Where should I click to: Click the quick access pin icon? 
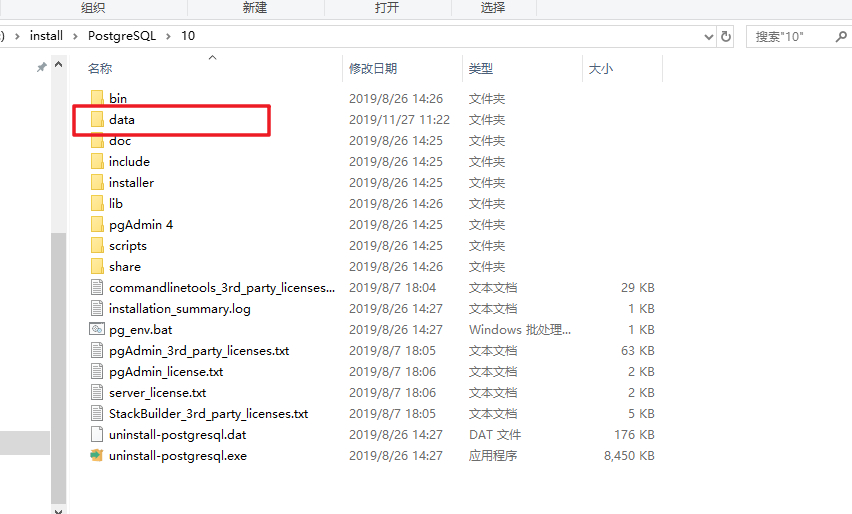(x=41, y=67)
